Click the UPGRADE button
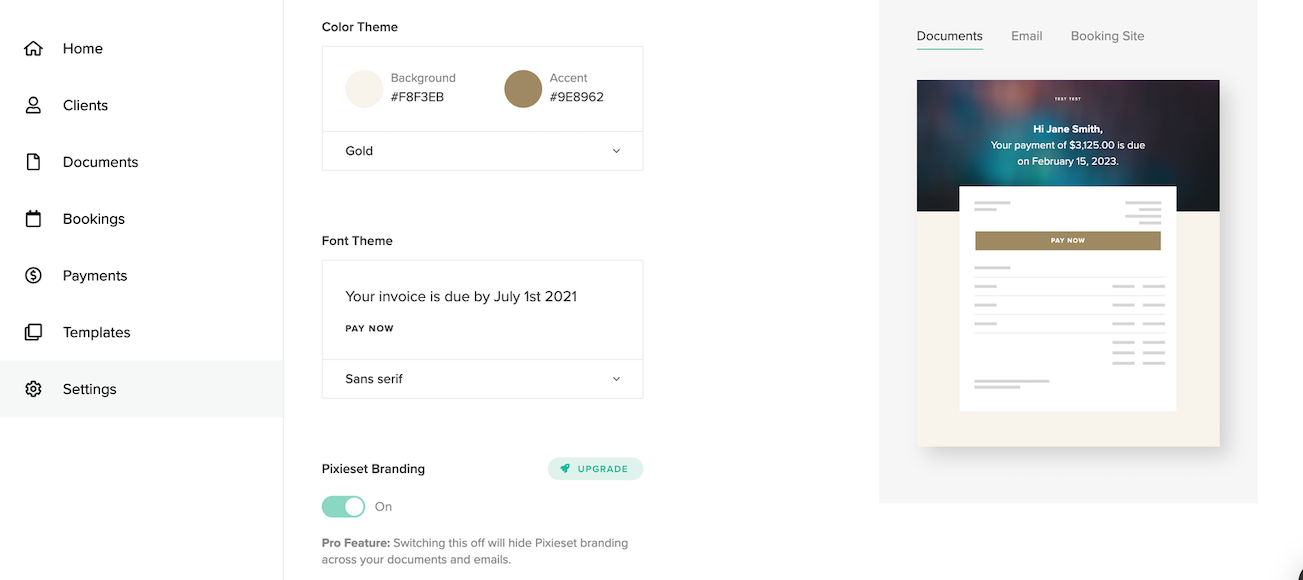This screenshot has width=1303, height=580. coord(595,468)
